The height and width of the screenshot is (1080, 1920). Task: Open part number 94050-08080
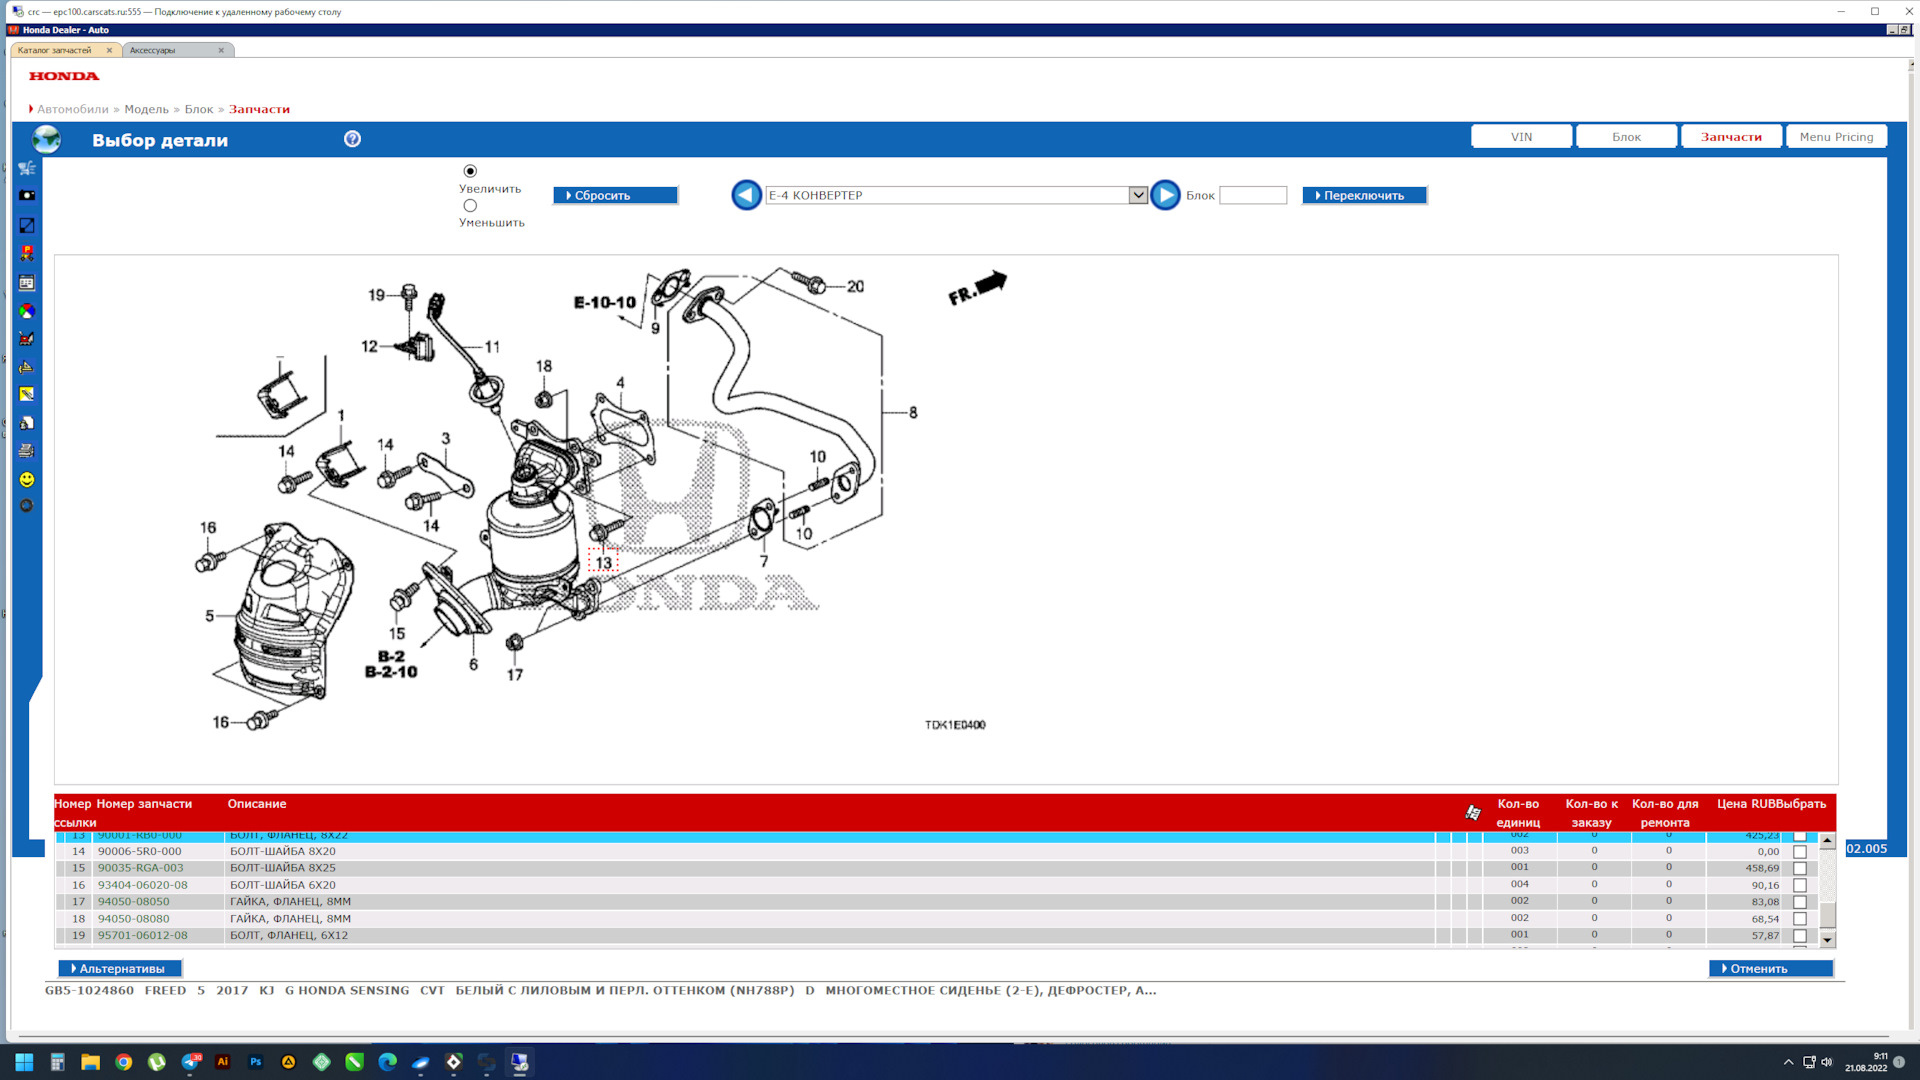(x=133, y=919)
